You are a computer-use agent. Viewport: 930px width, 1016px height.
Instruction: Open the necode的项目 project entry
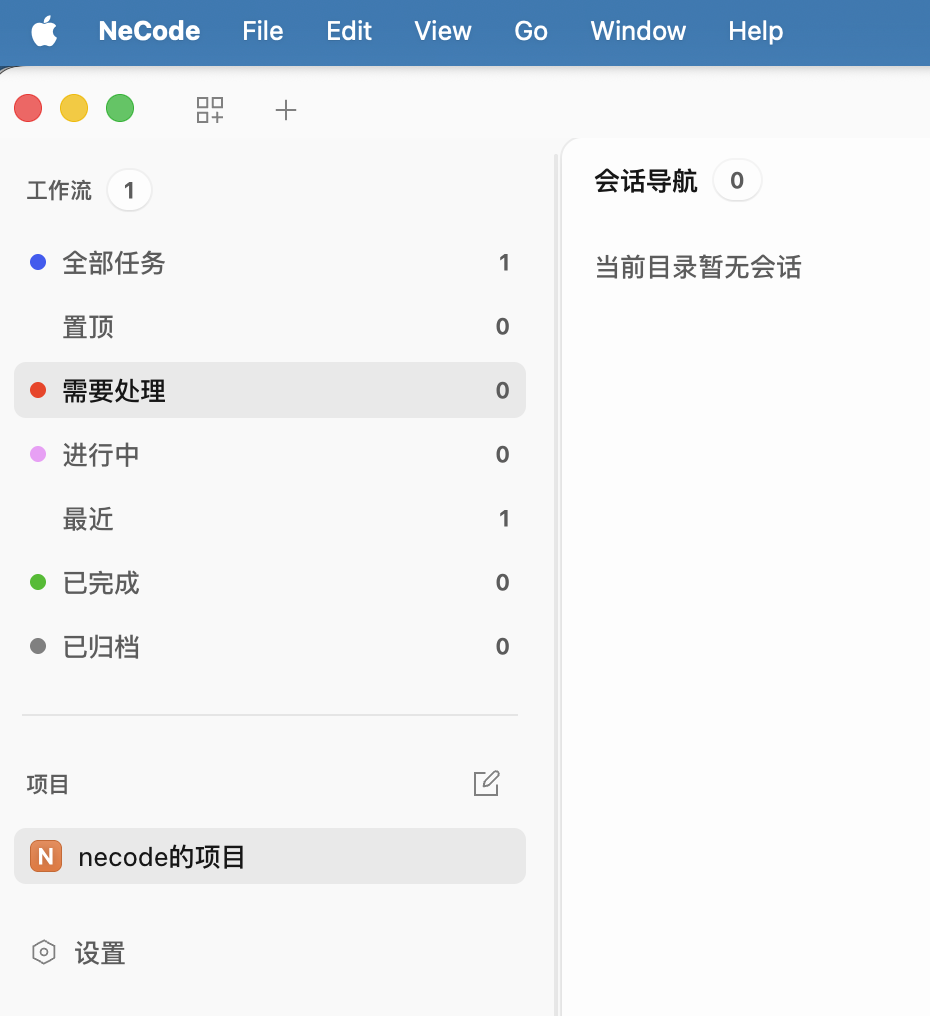point(270,856)
